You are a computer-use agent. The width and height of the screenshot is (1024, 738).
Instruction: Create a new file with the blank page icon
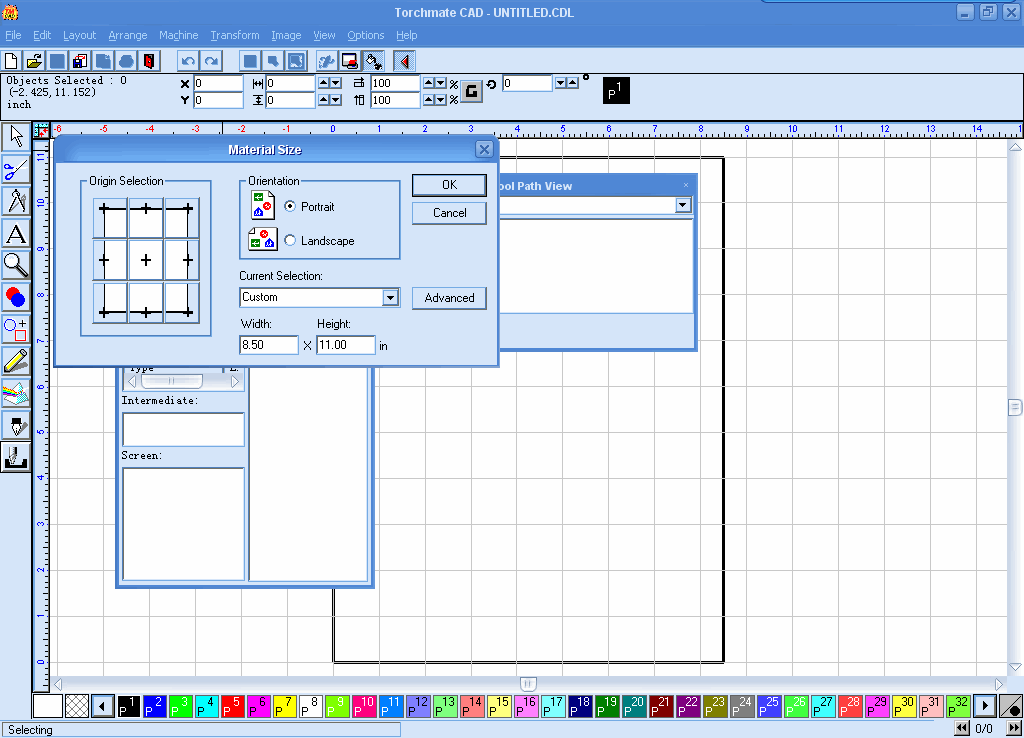[11, 61]
